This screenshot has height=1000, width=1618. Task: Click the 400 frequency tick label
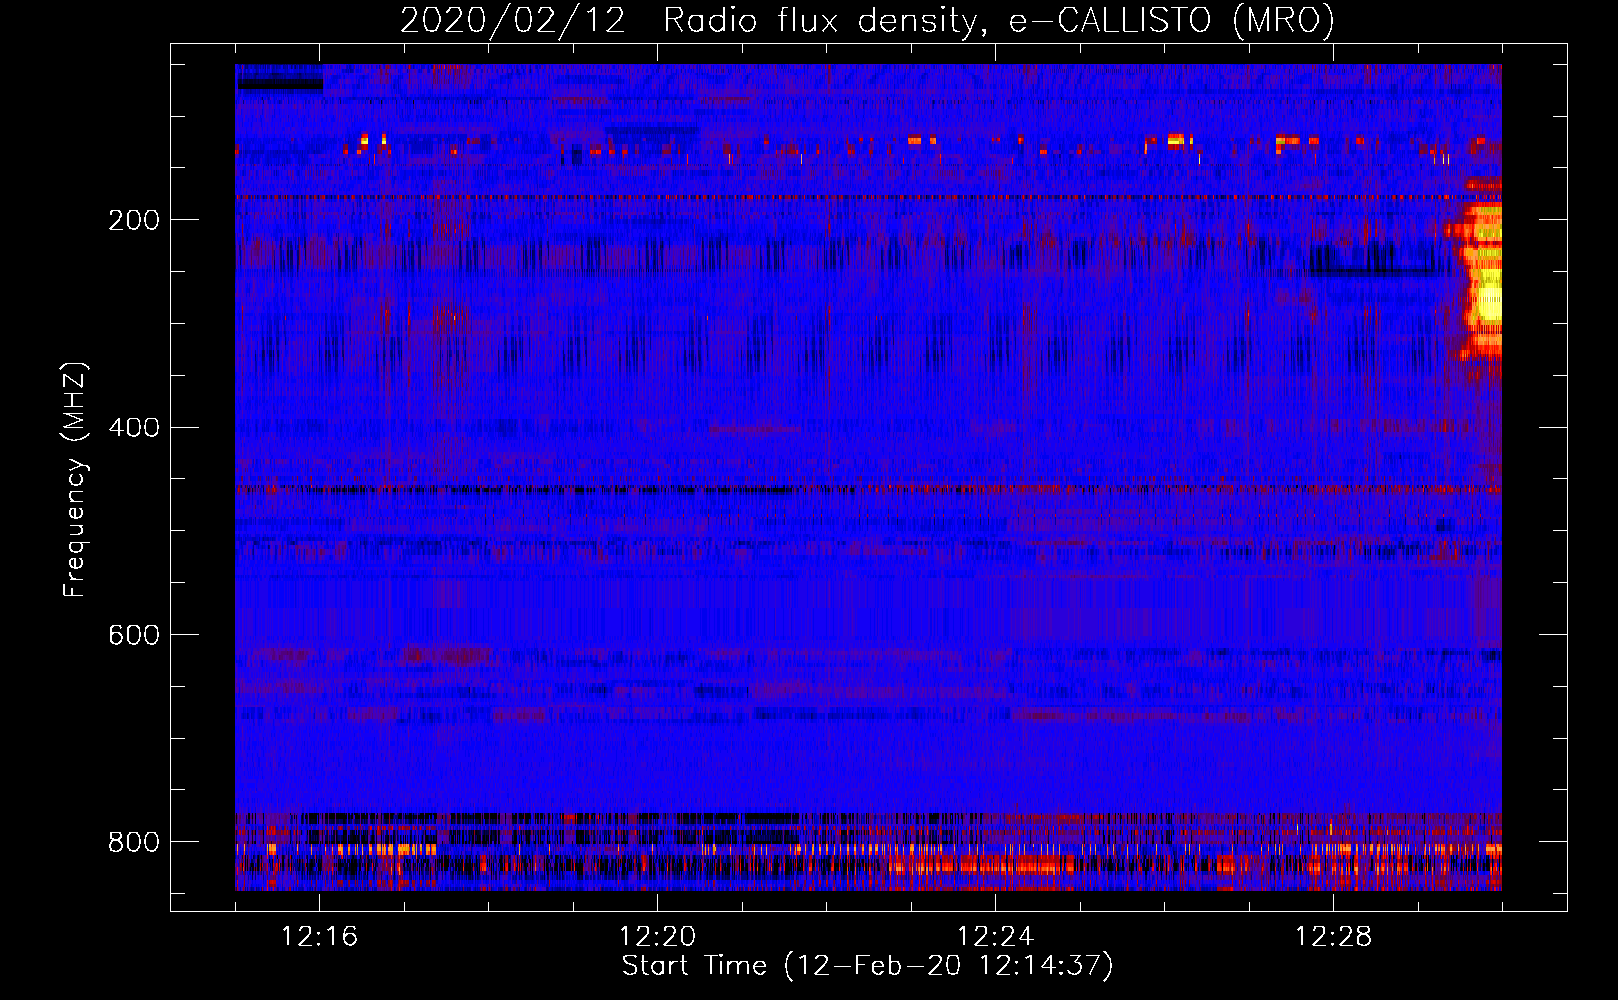tap(134, 428)
